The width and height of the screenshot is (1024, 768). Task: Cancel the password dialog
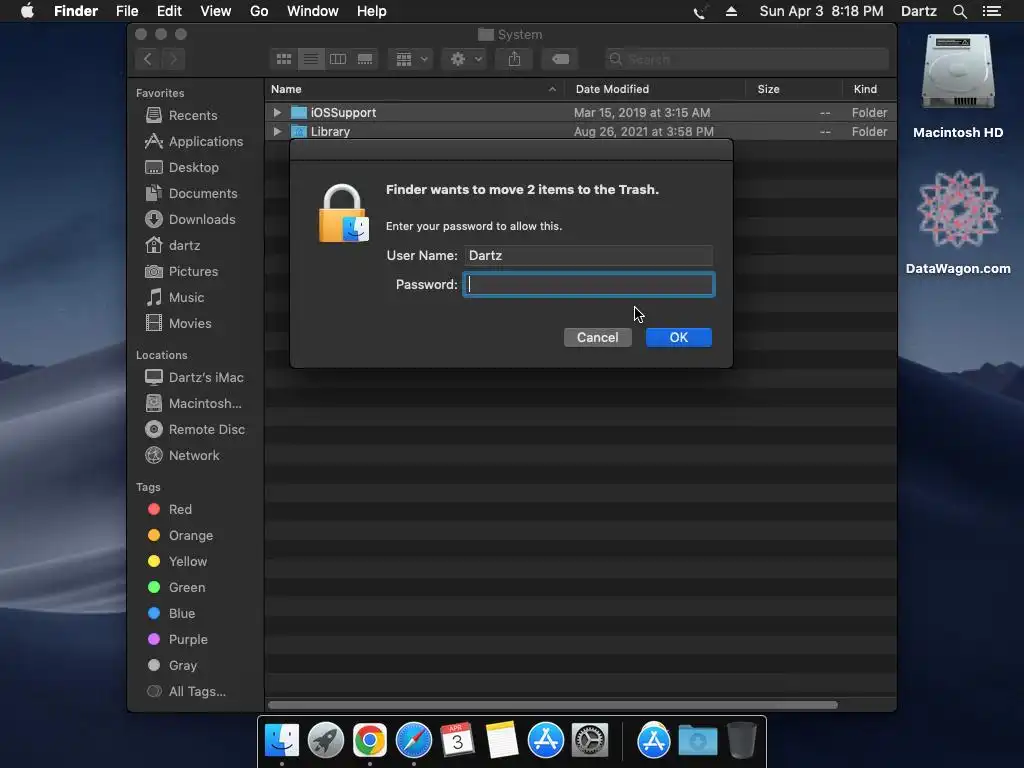coord(598,338)
